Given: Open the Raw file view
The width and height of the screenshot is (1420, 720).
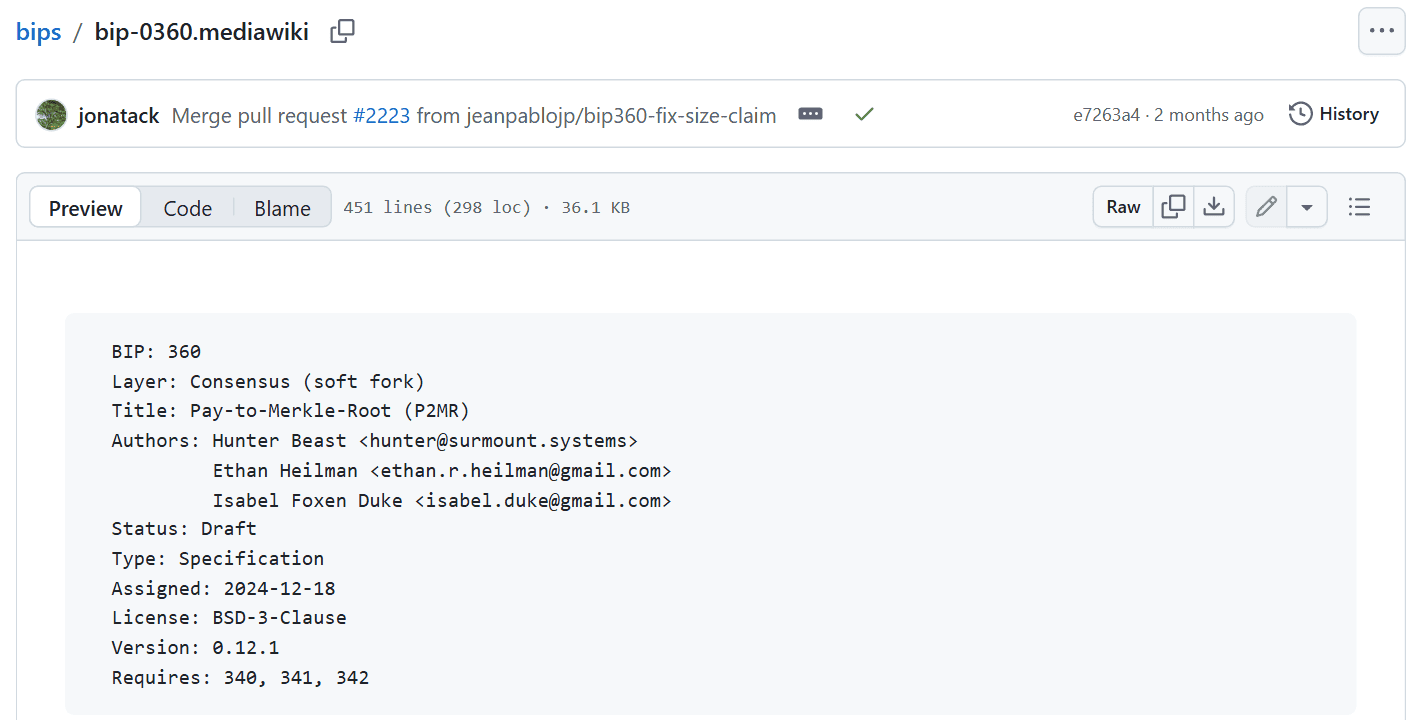Looking at the screenshot, I should pos(1123,207).
